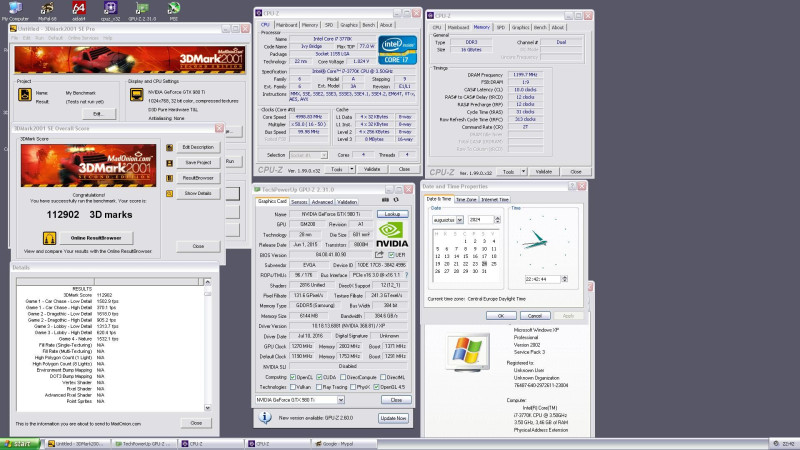Screen dimensions: 800x450
Task: Launch the aida64 desktop shortcut
Action: pos(79,8)
